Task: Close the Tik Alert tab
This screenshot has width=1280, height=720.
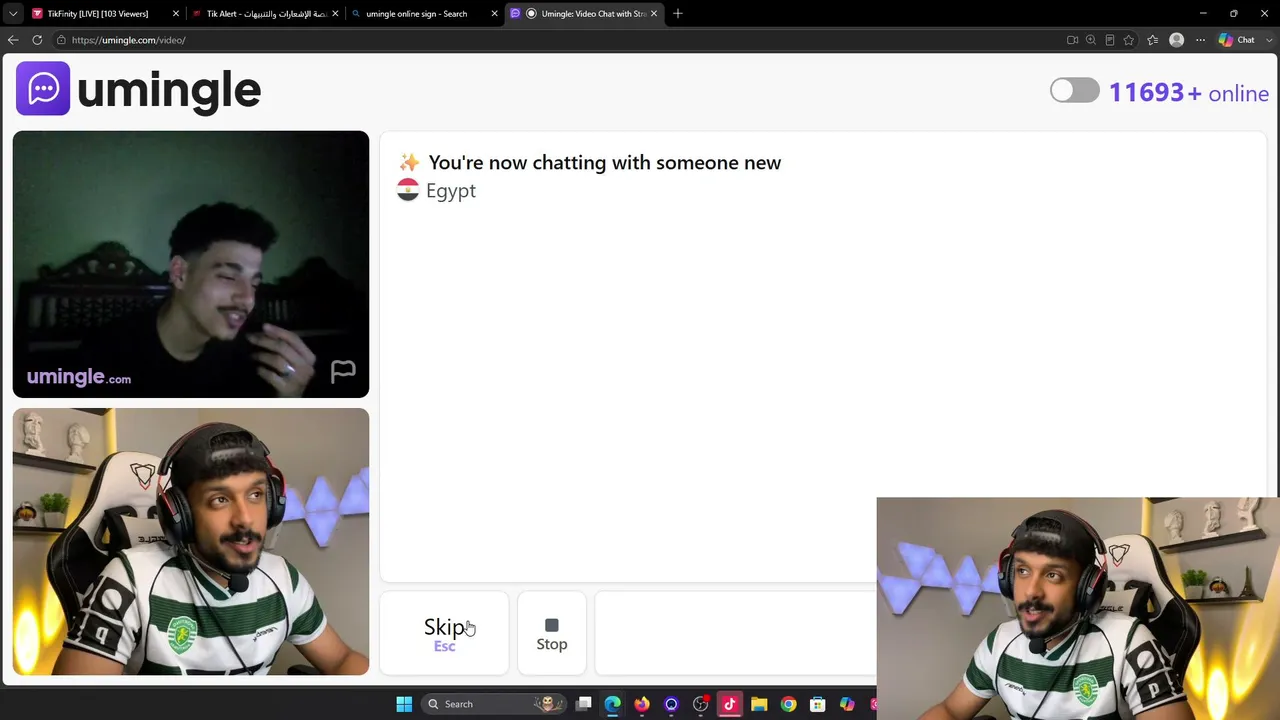Action: tap(335, 14)
